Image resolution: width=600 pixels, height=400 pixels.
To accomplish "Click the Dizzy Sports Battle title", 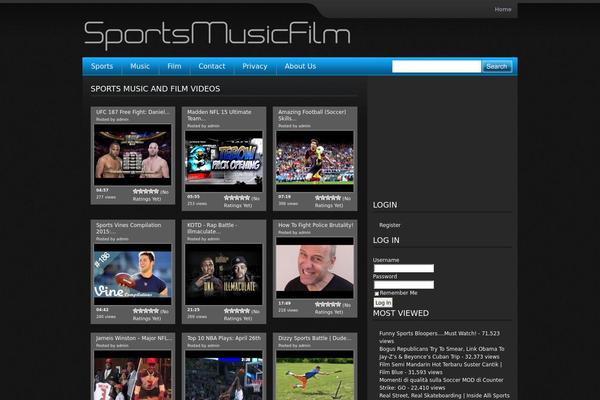I will (315, 338).
